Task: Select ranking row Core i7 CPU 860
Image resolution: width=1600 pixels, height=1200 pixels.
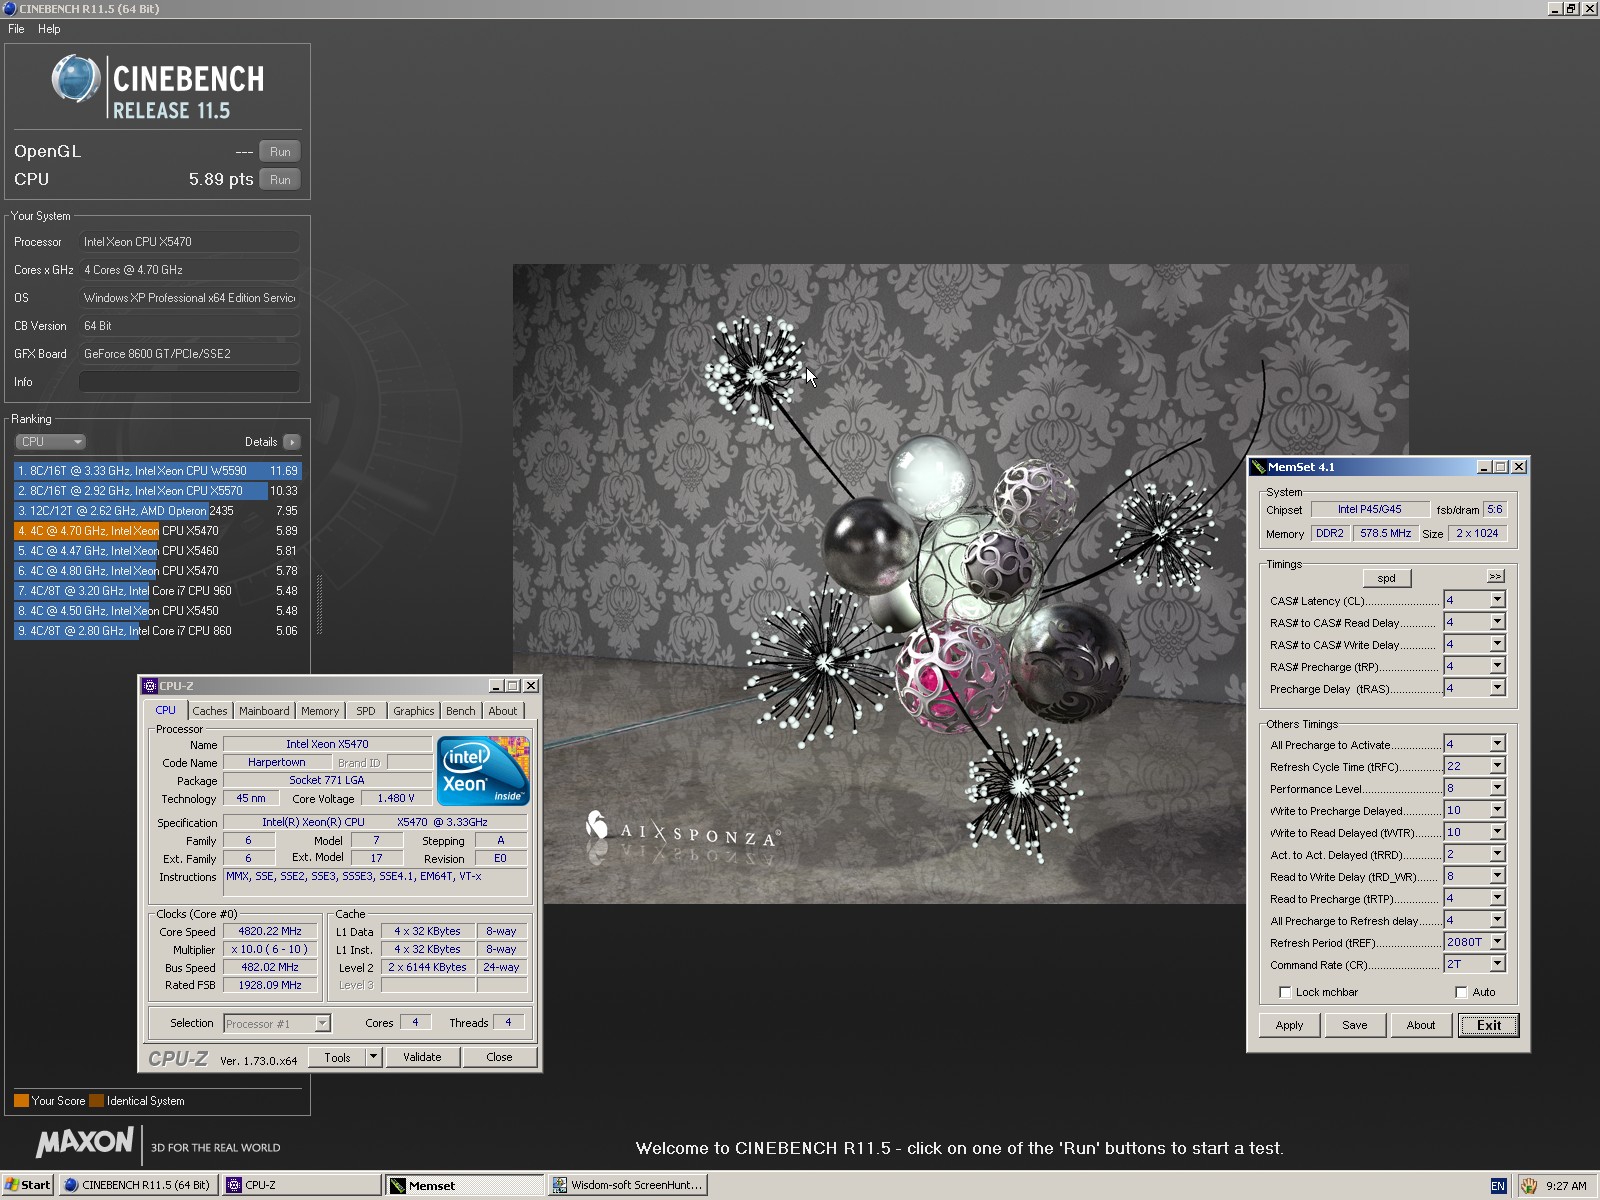Action: tap(157, 631)
